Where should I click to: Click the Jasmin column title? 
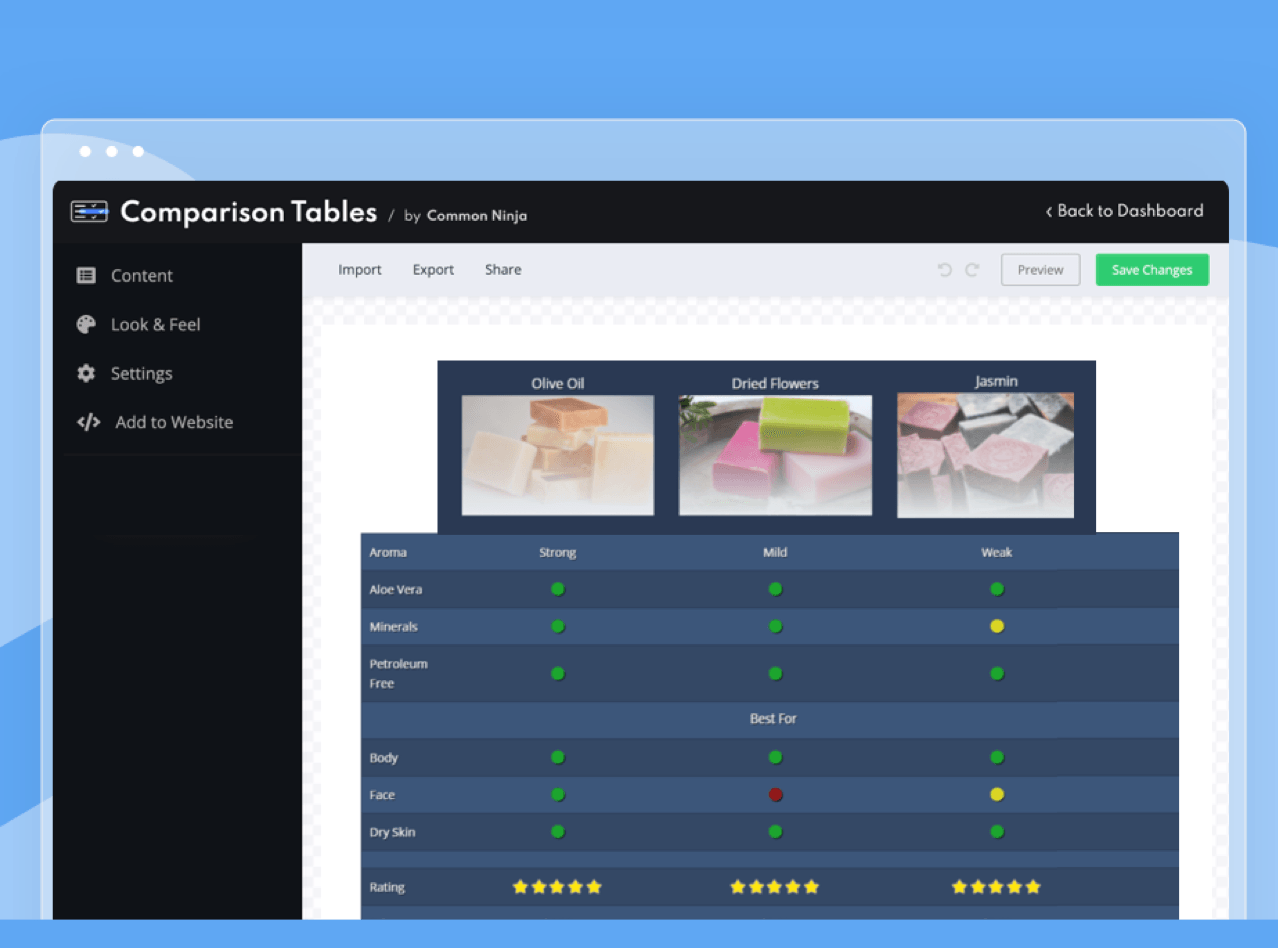(996, 381)
